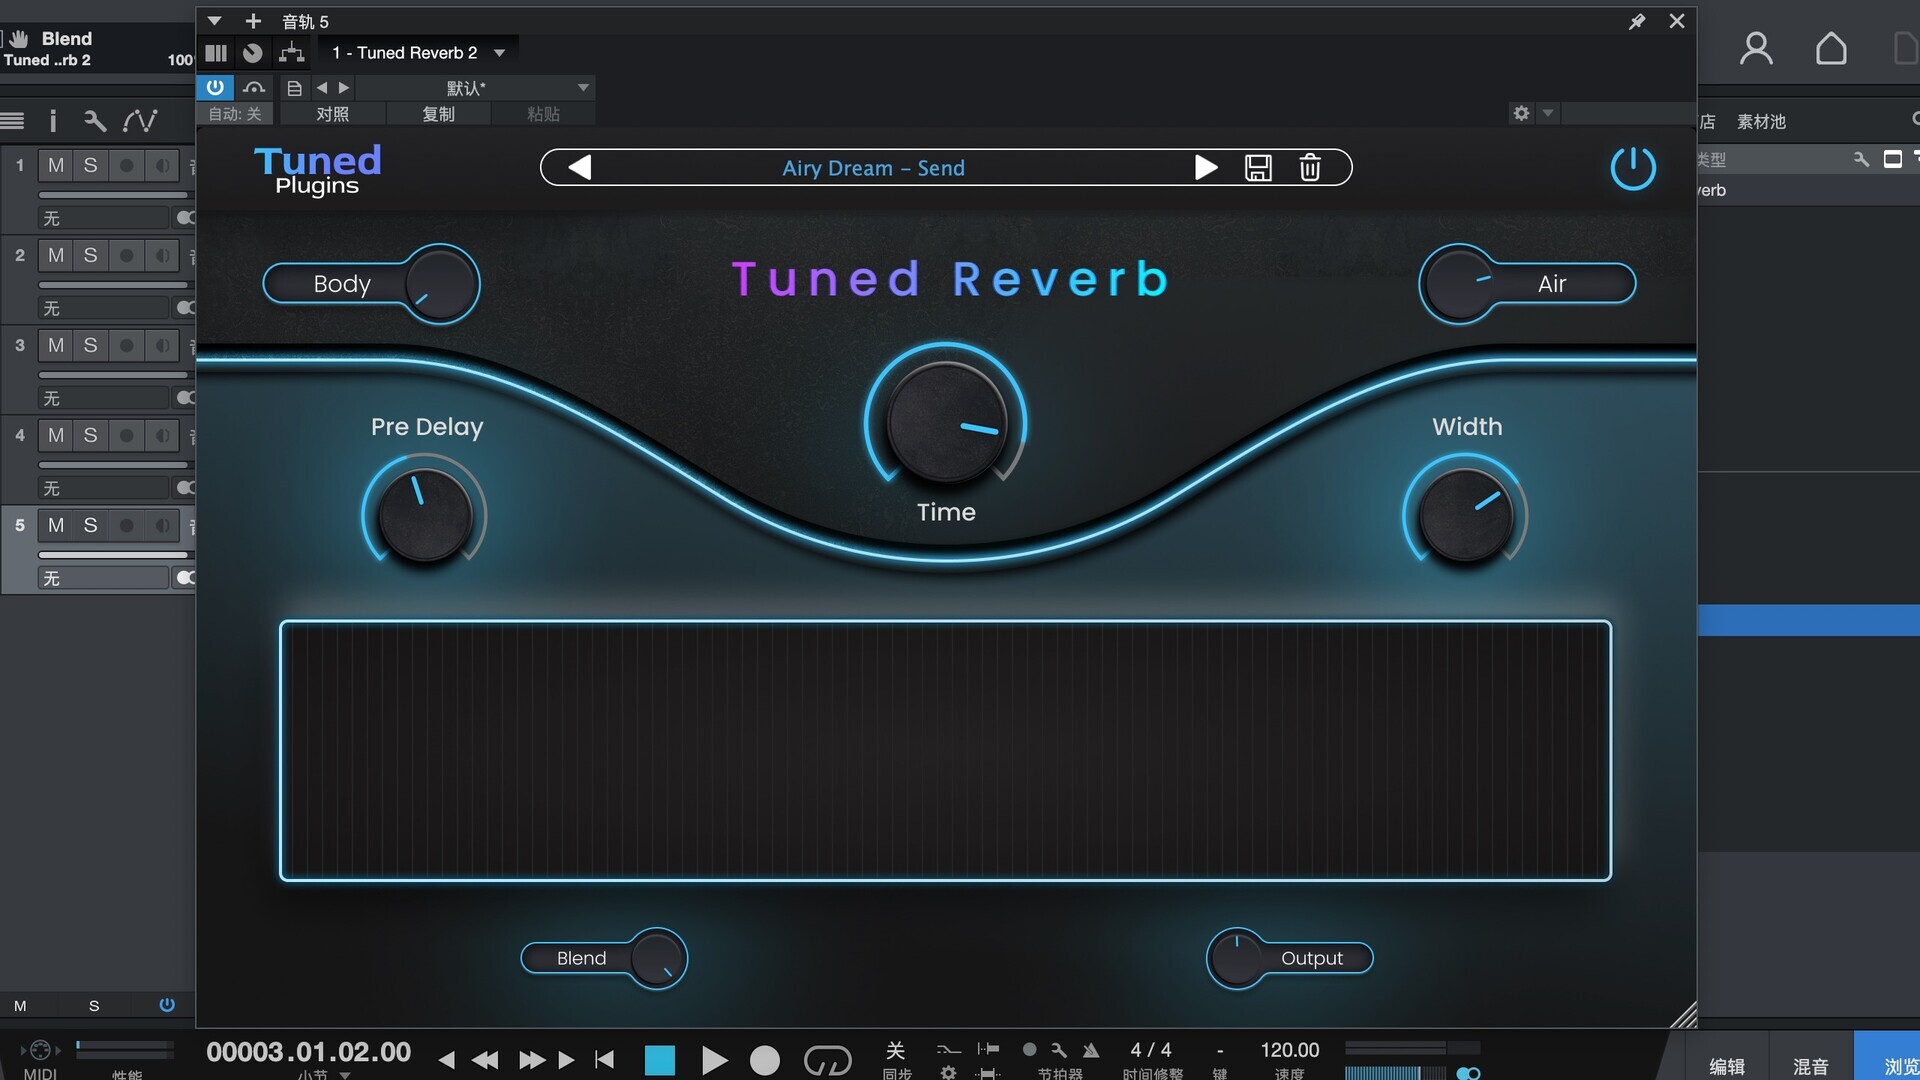1920x1080 pixels.
Task: Step to the next host preset arrow
Action: click(344, 88)
